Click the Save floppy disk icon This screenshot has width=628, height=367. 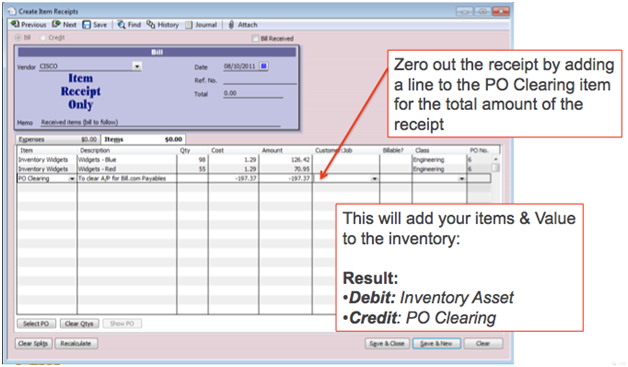click(x=87, y=25)
